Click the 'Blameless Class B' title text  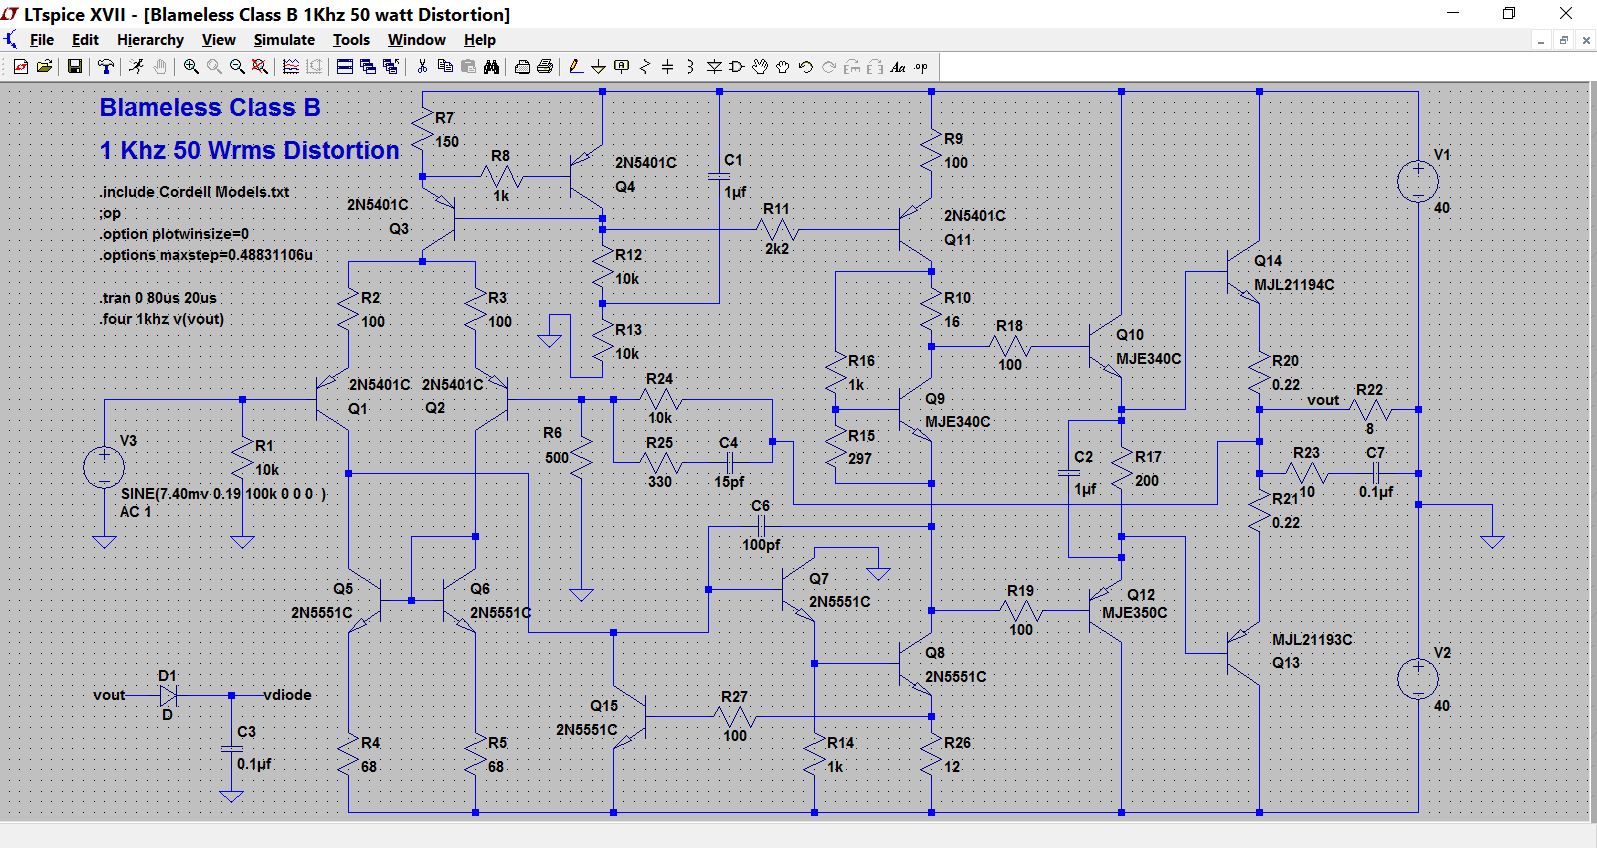pos(210,107)
